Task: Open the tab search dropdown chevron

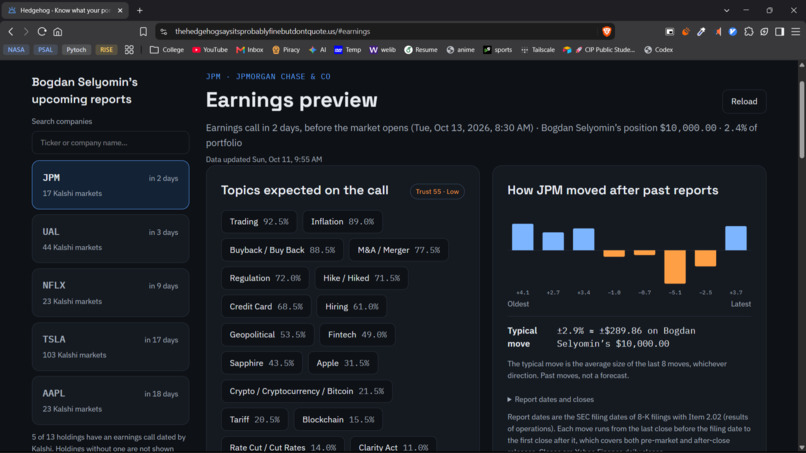Action: click(x=726, y=10)
